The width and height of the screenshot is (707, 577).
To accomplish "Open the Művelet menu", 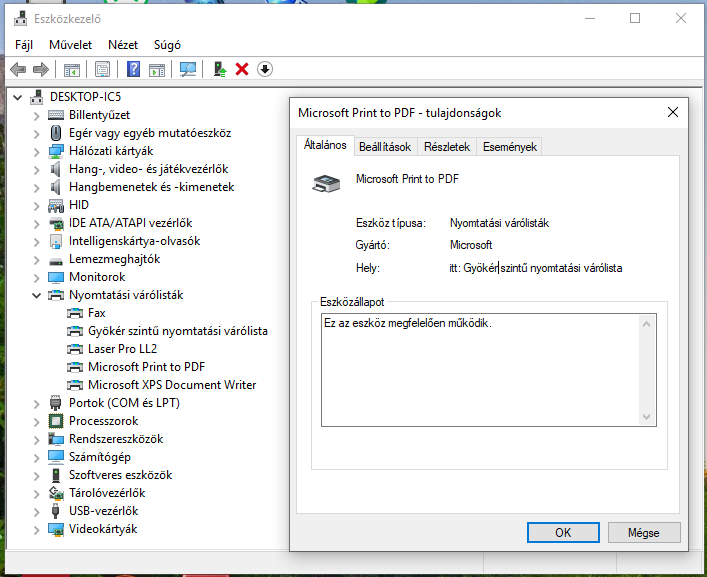I will click(x=70, y=45).
